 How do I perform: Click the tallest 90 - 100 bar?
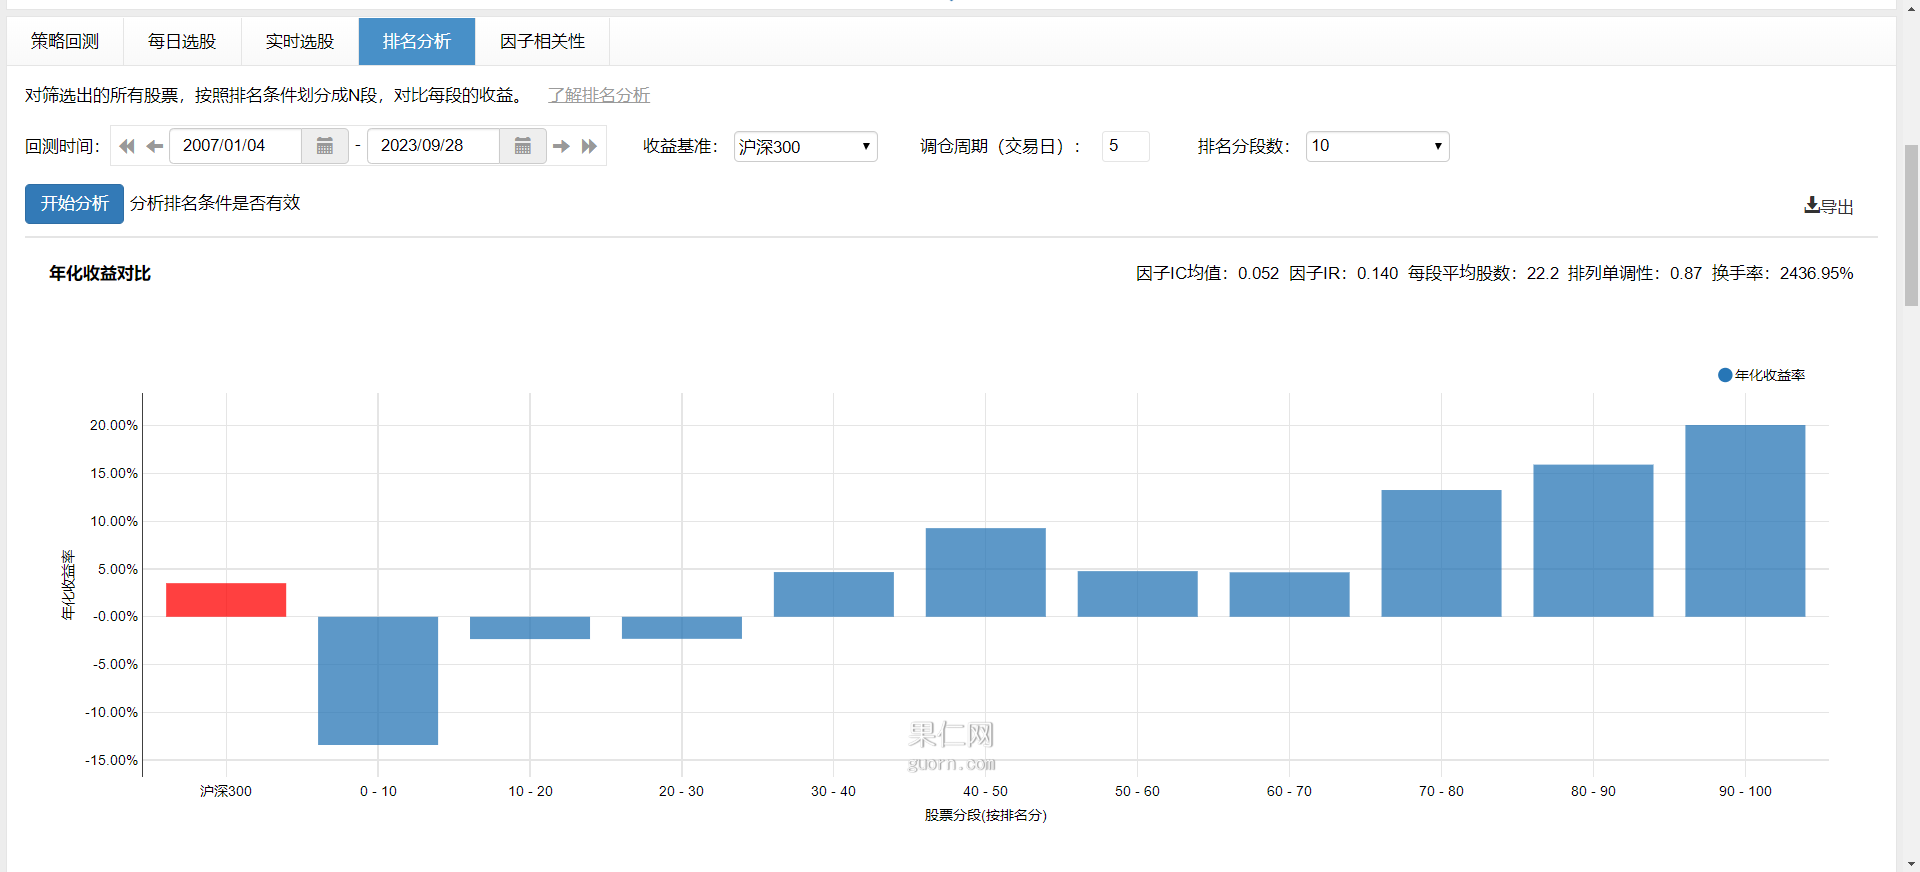click(1745, 520)
